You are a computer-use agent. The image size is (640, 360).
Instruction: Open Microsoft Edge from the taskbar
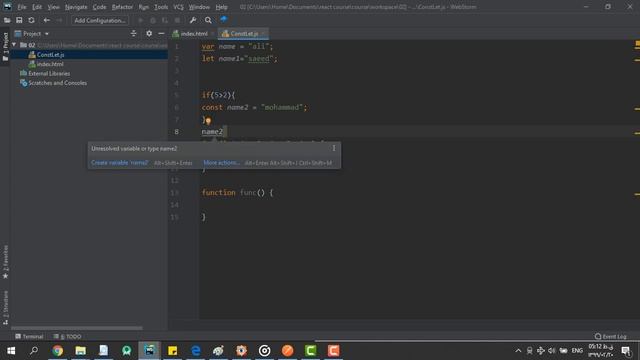tap(196, 351)
